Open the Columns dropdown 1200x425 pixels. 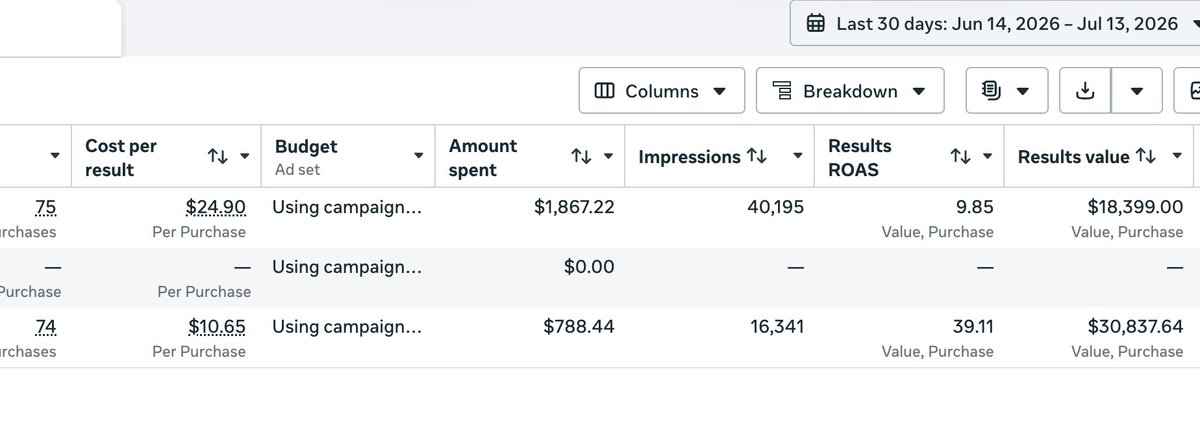[x=661, y=91]
